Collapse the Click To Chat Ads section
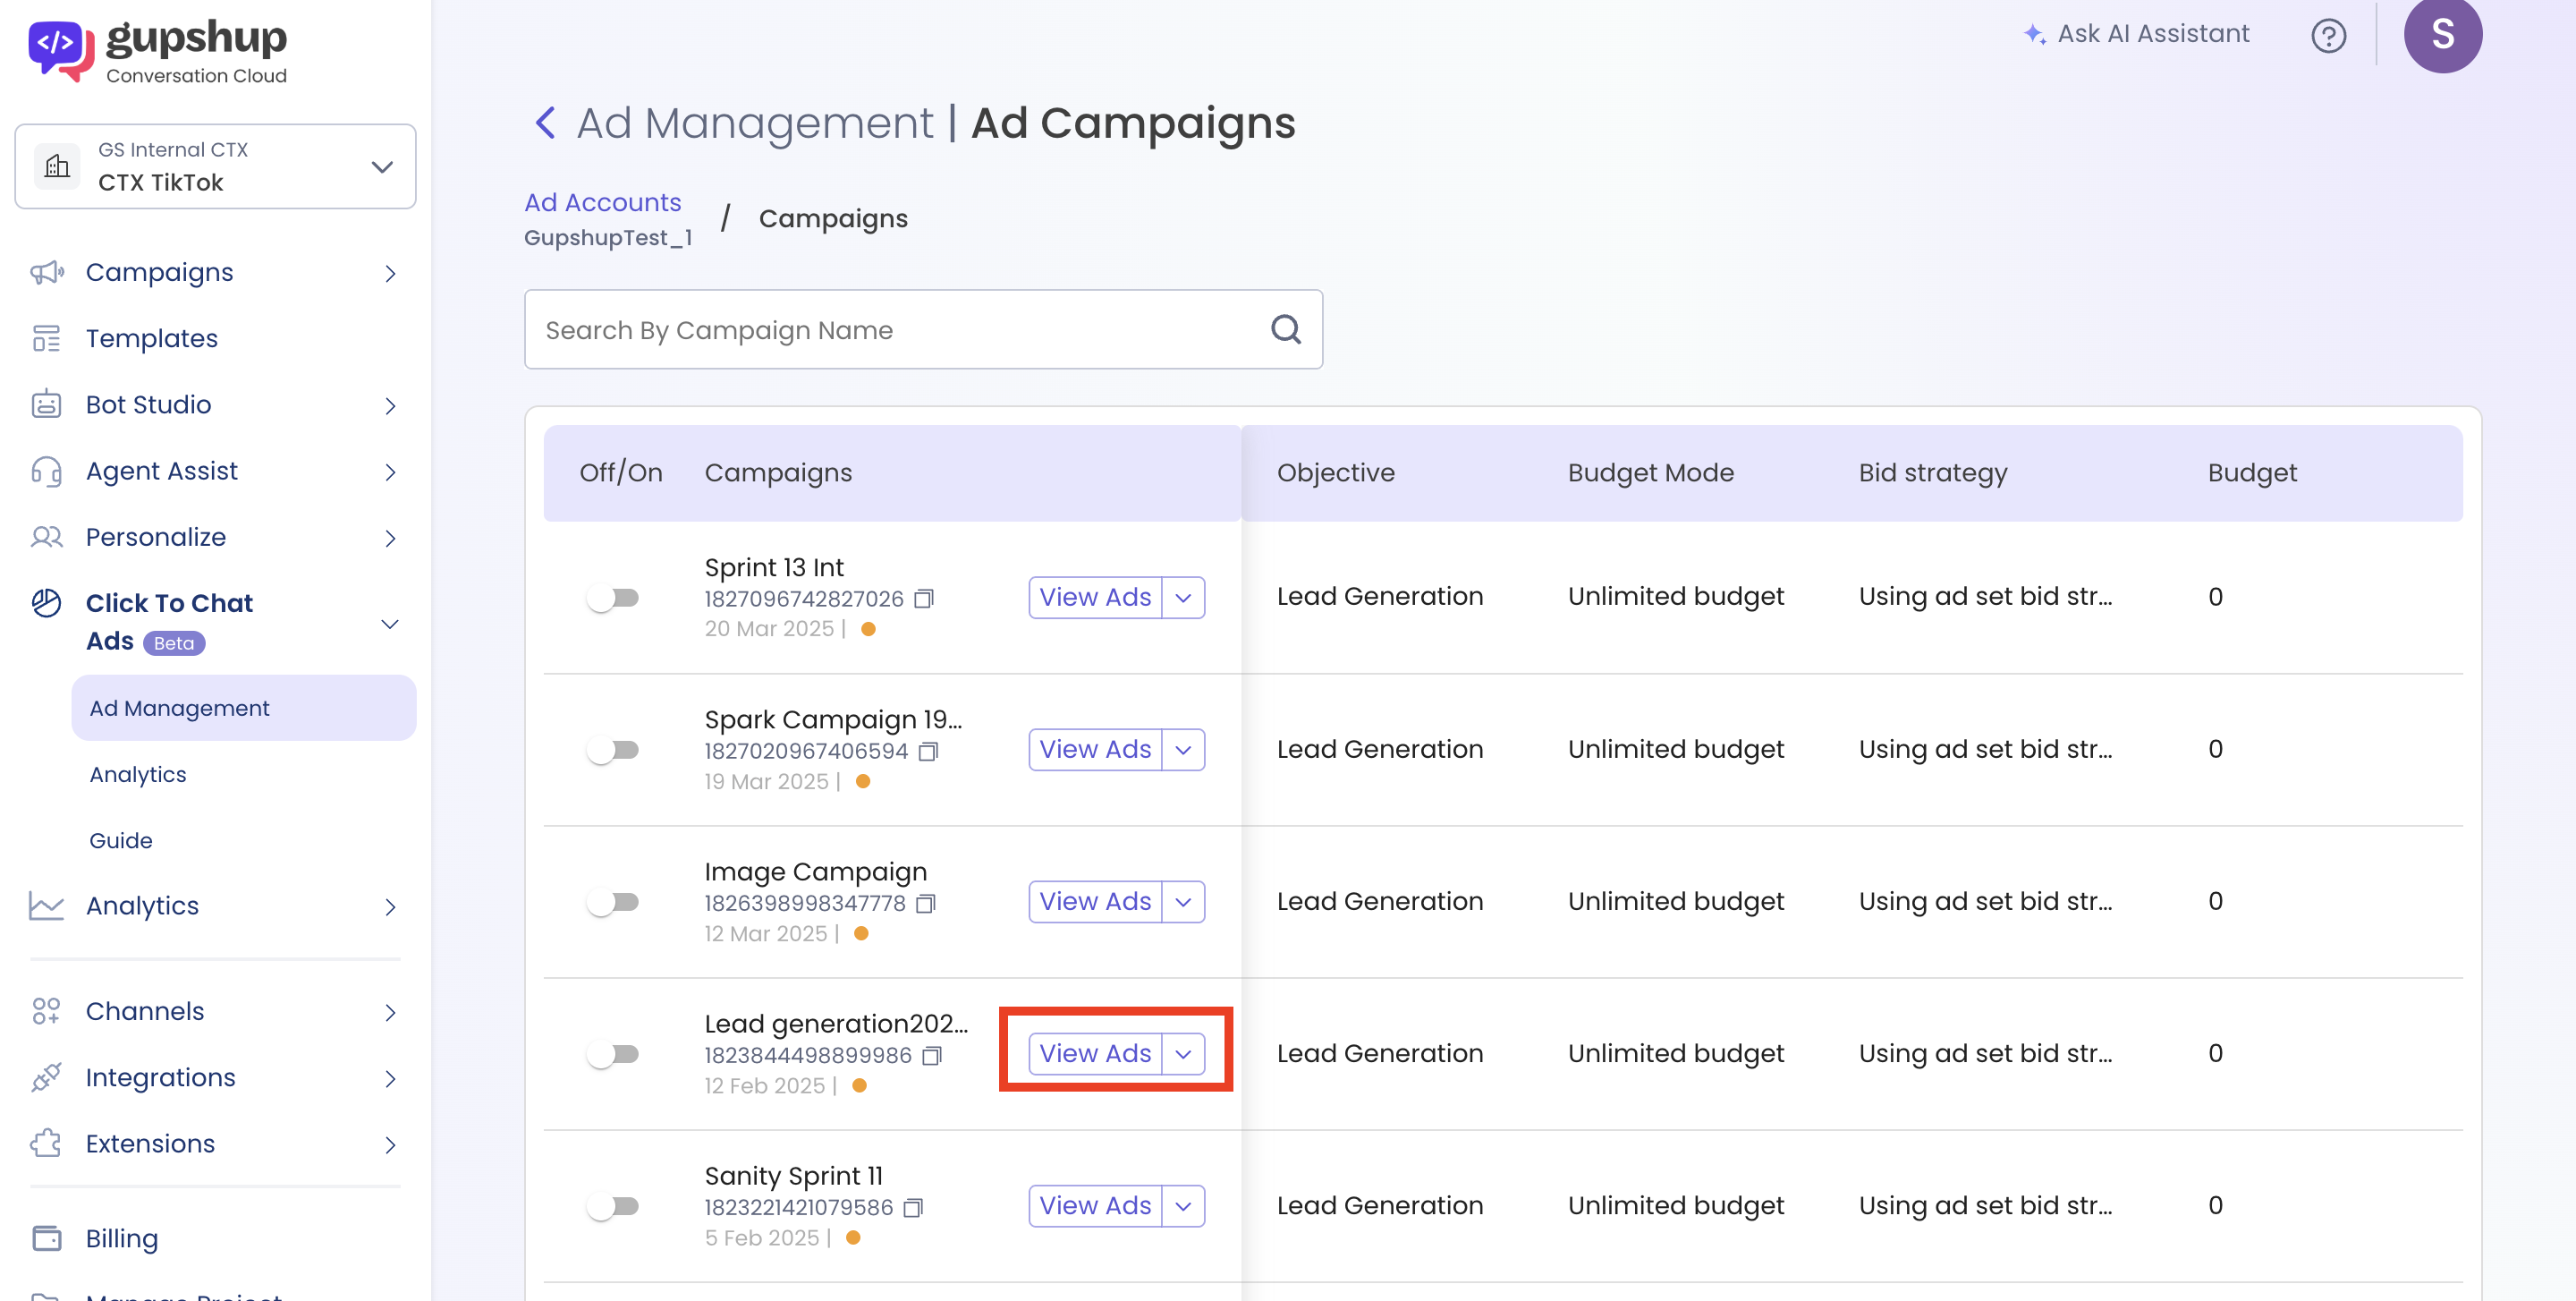 coord(390,624)
